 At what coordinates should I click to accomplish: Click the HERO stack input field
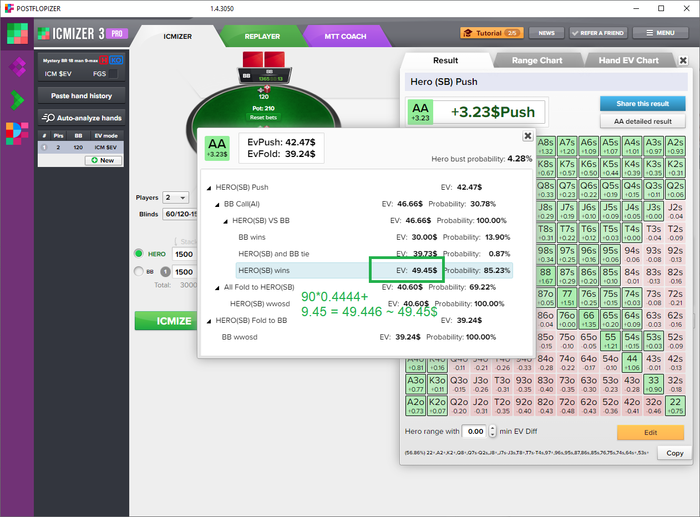(x=184, y=254)
